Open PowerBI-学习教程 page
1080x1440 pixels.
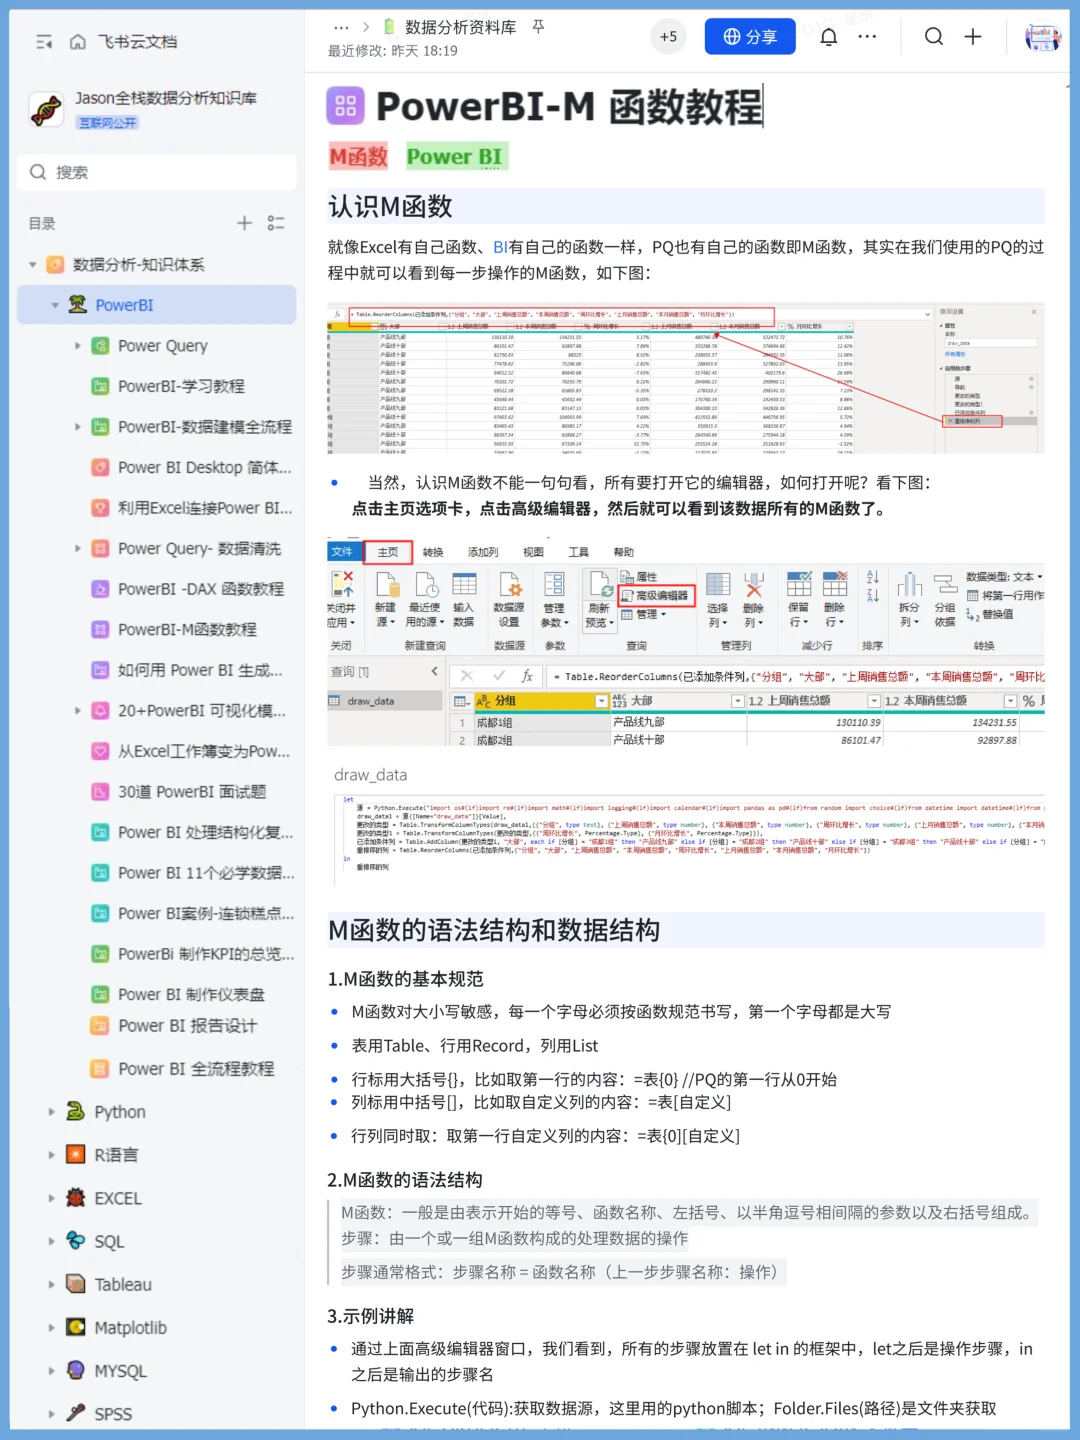pyautogui.click(x=181, y=386)
